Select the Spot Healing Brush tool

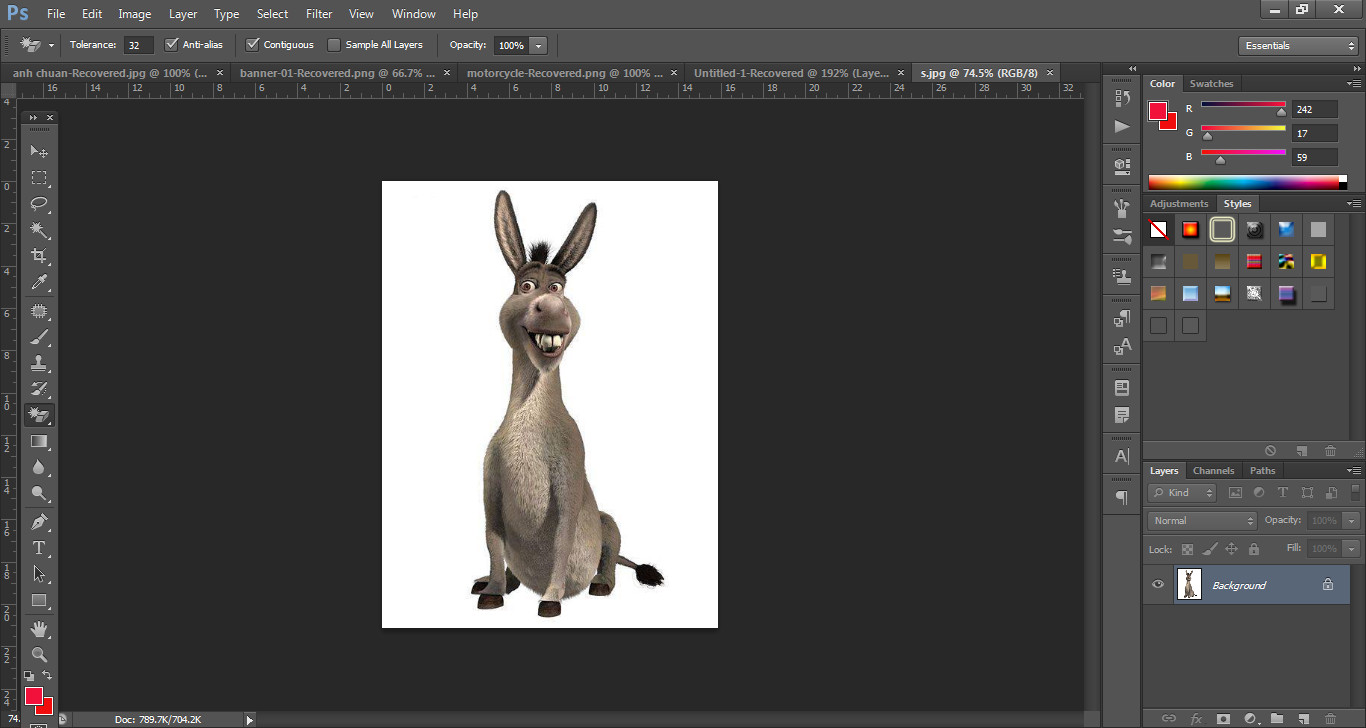tap(39, 311)
